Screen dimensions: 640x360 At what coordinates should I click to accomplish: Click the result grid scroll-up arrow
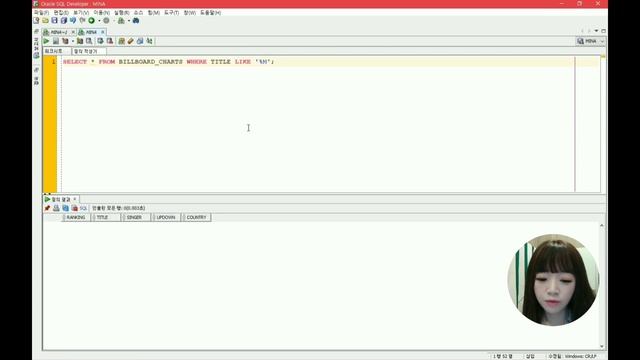pos(602,225)
